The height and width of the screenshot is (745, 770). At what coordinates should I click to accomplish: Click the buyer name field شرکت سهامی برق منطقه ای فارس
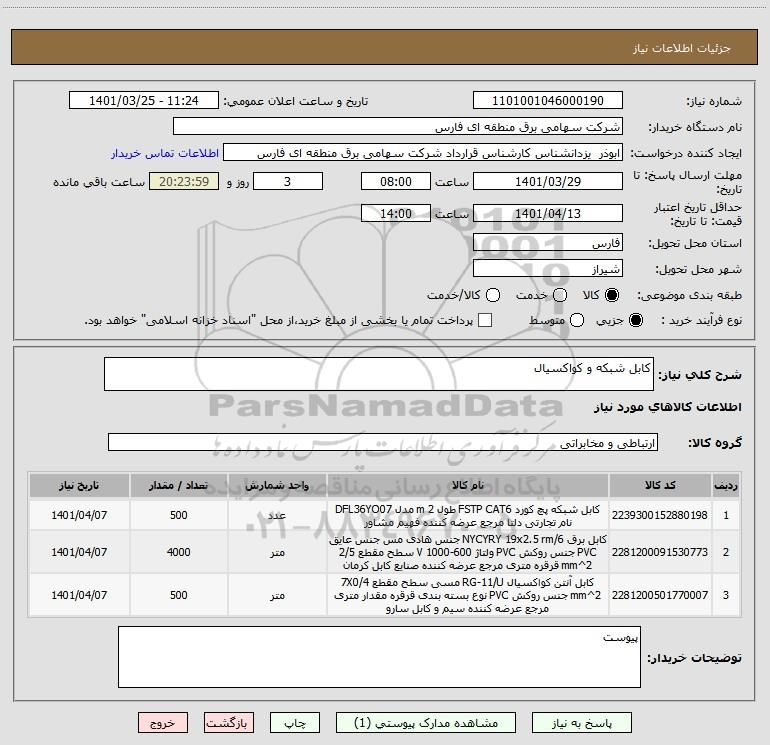click(398, 127)
